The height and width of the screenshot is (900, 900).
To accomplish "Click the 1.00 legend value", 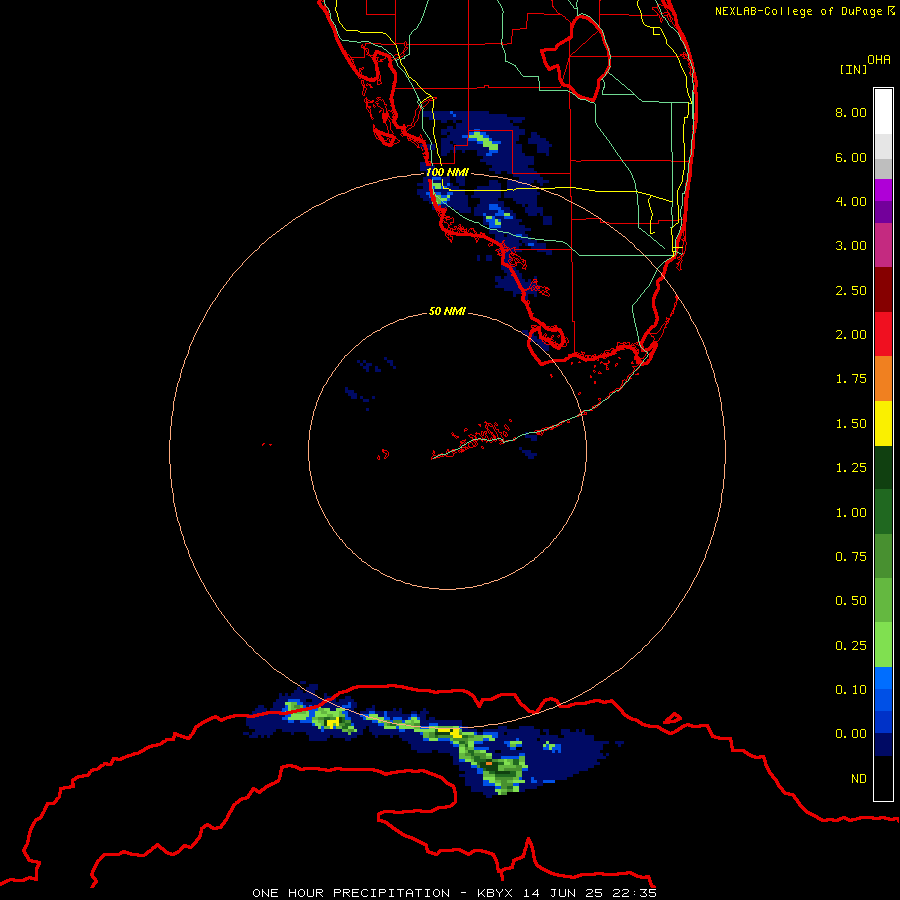I will tap(851, 513).
